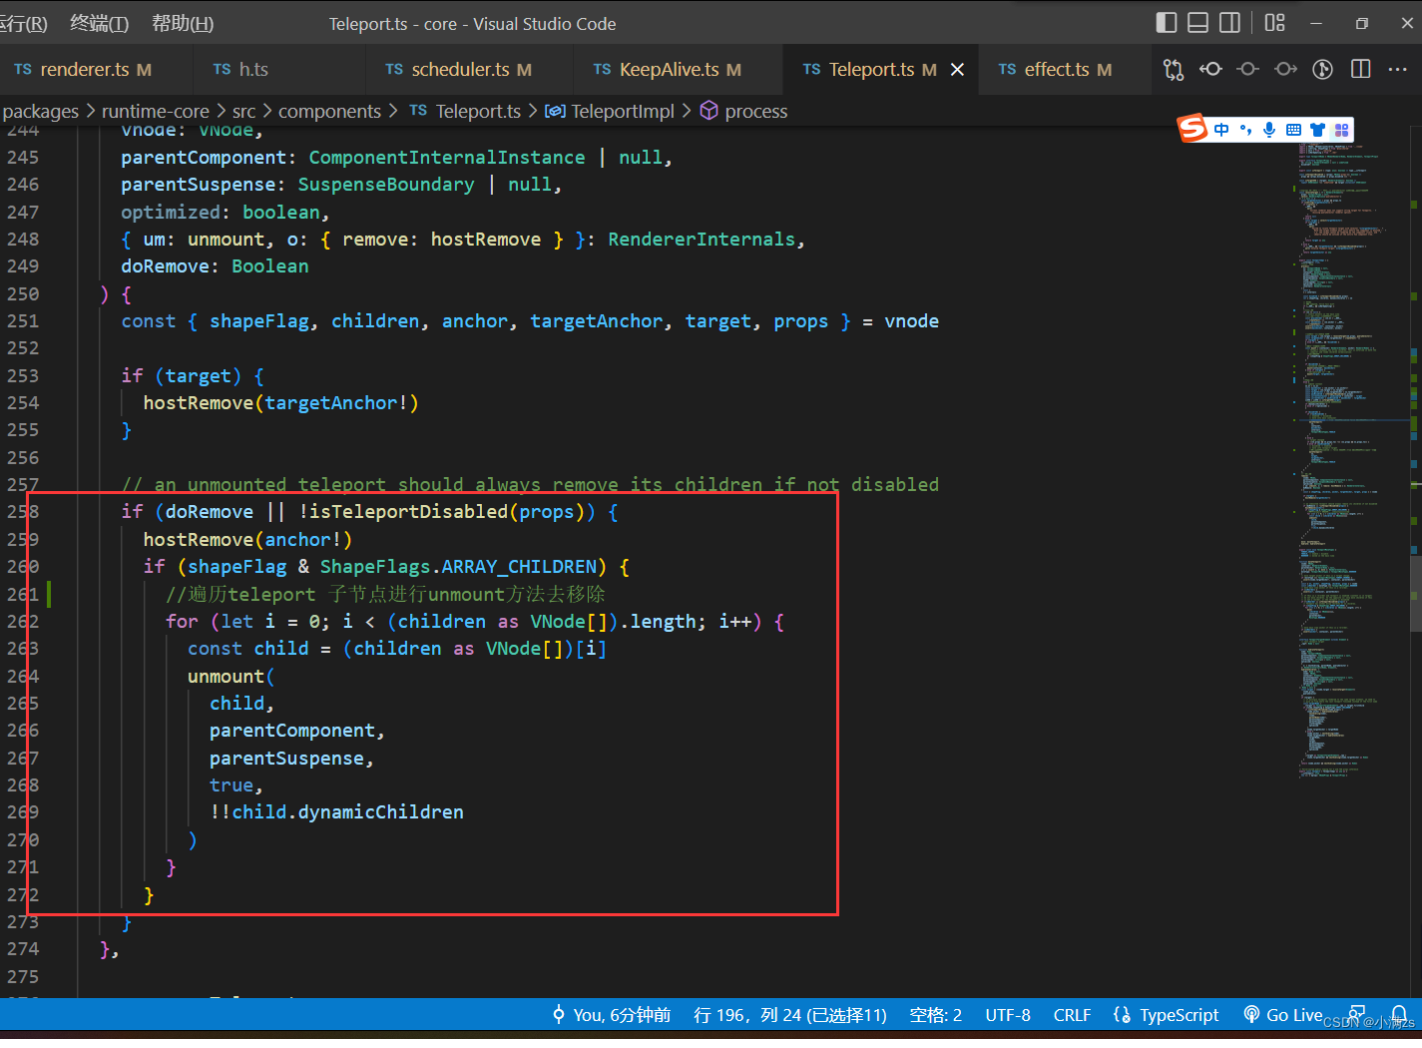Viewport: 1422px width, 1048px height.
Task: Click 'doRemove: Boolean' on line 249
Action: 215,266
